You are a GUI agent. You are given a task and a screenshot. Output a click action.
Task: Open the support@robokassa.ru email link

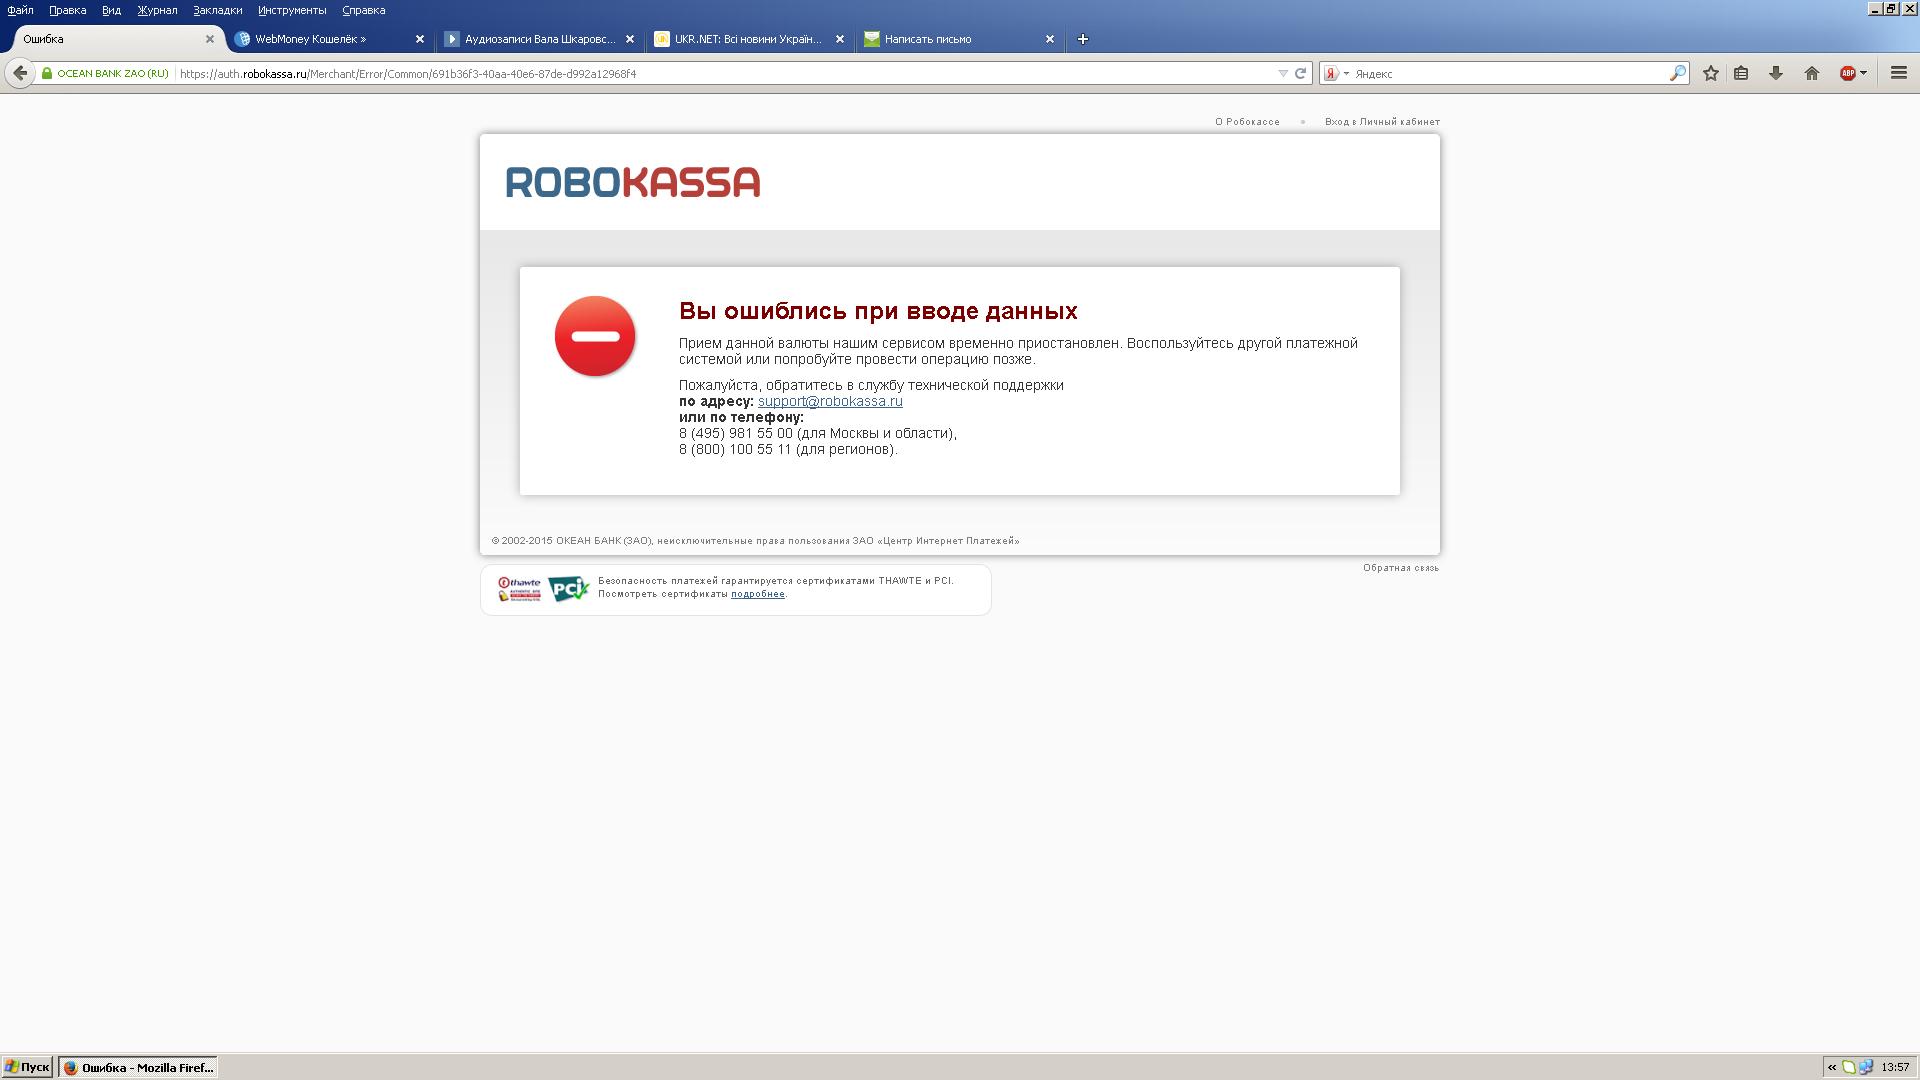pyautogui.click(x=830, y=400)
